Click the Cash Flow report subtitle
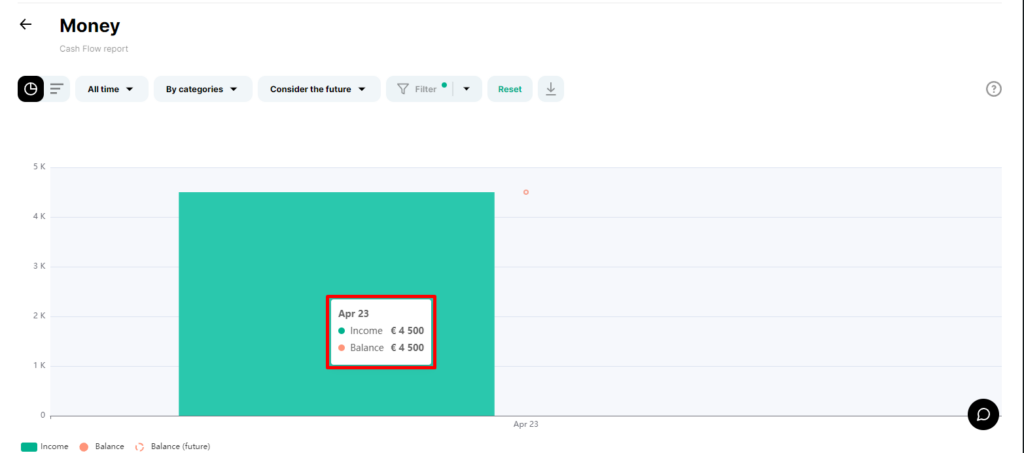1024x453 pixels. click(x=94, y=48)
